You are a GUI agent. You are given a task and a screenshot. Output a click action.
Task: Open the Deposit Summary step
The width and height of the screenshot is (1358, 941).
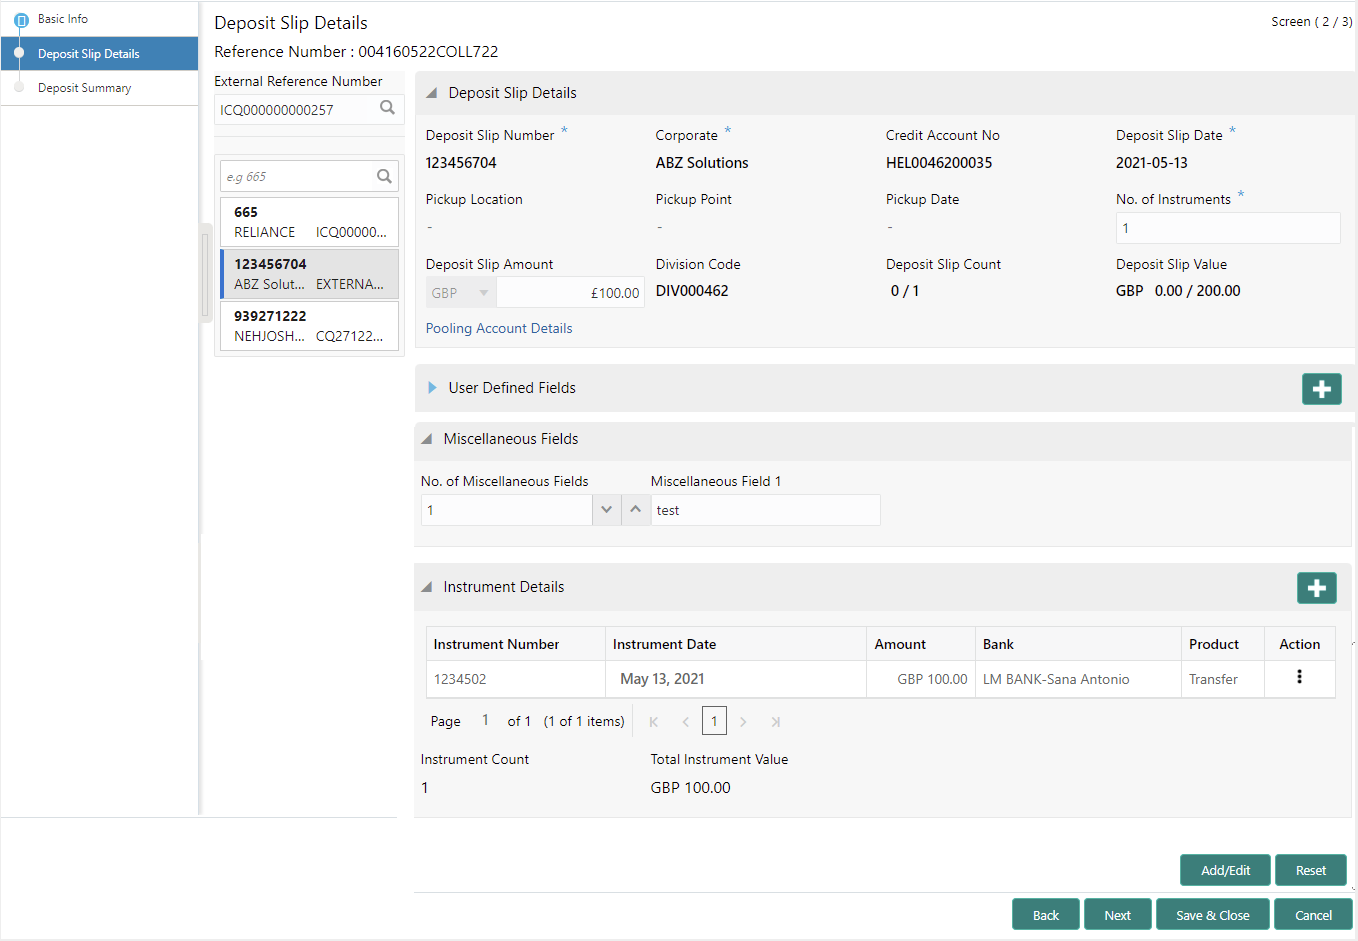pos(85,88)
